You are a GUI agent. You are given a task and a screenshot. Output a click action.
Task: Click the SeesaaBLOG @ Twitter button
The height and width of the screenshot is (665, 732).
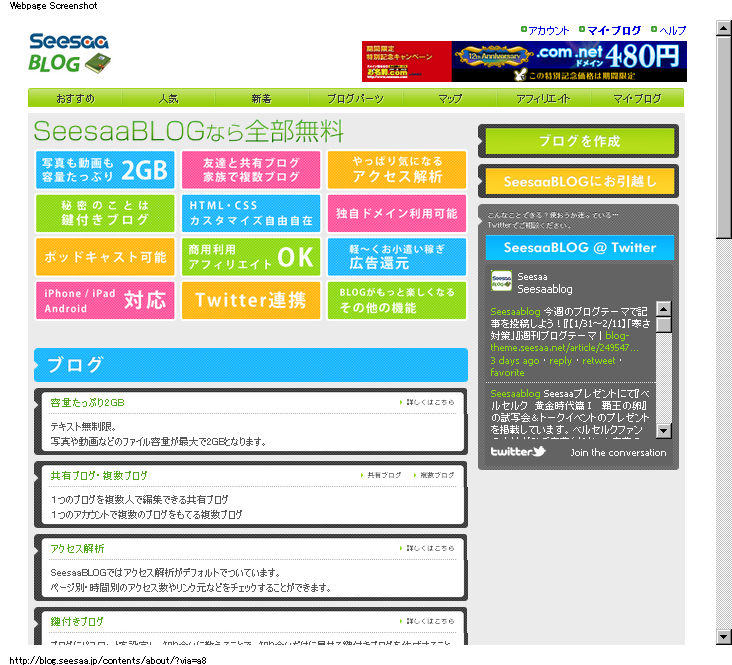pos(580,247)
